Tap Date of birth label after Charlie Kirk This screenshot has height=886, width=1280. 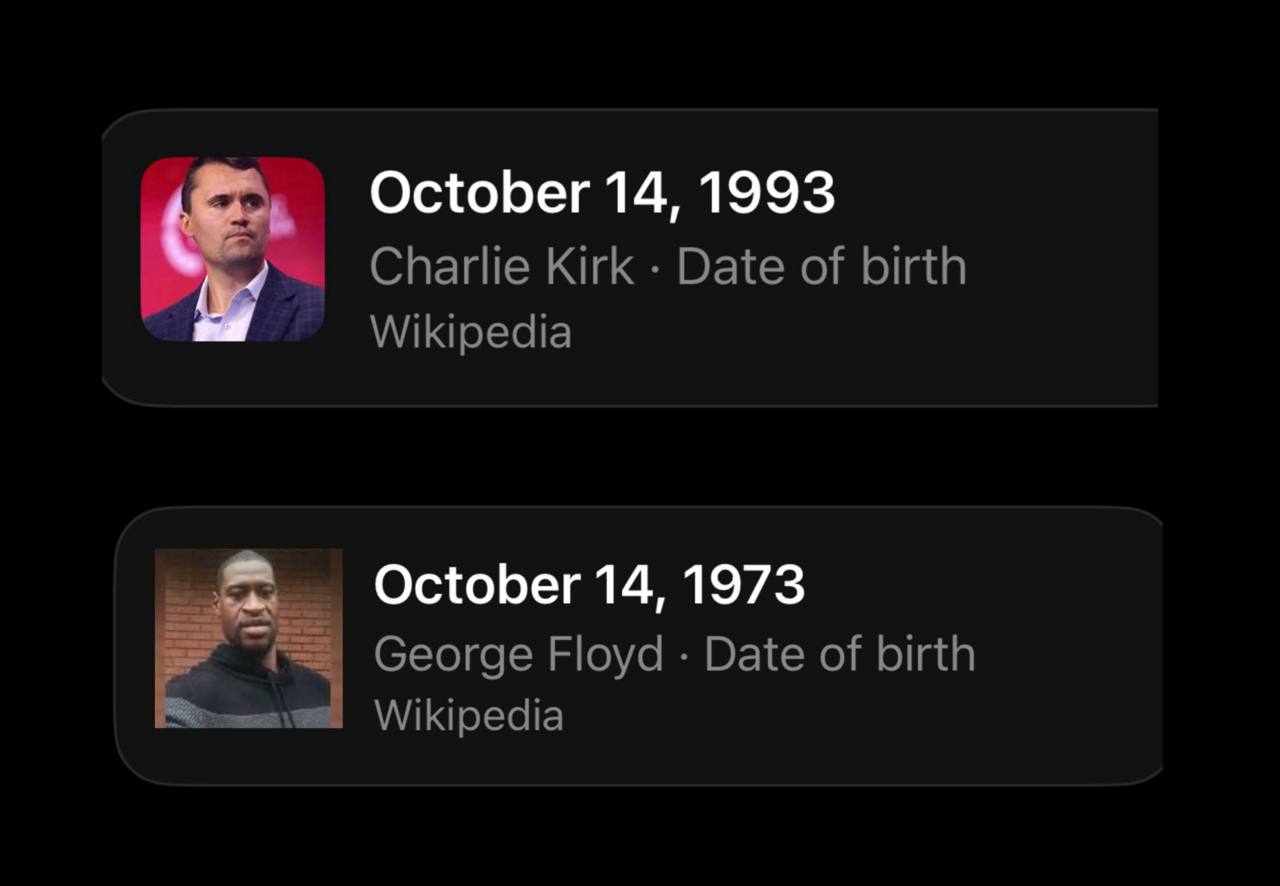(x=821, y=267)
